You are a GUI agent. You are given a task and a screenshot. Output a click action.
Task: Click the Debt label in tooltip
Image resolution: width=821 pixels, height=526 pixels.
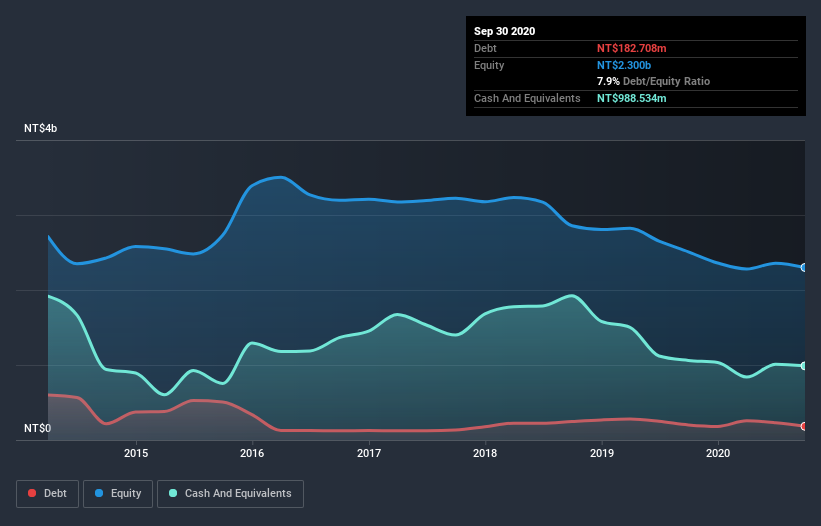click(485, 48)
